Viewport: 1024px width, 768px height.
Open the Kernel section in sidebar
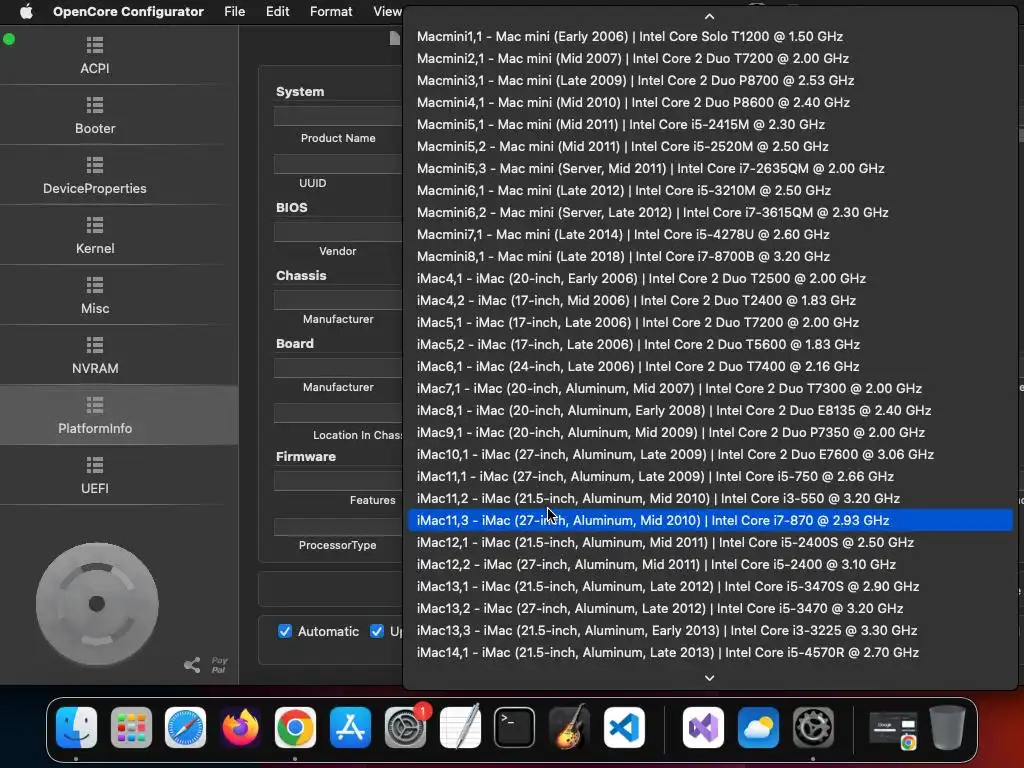point(95,236)
